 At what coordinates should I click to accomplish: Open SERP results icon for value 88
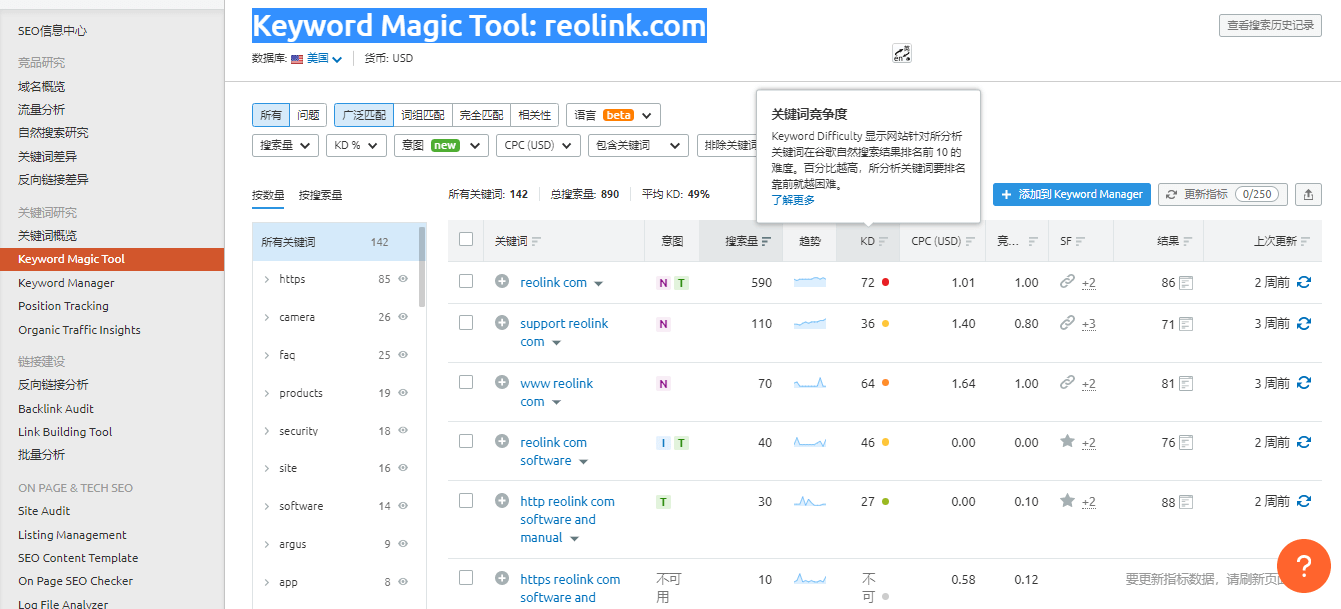pyautogui.click(x=1186, y=502)
